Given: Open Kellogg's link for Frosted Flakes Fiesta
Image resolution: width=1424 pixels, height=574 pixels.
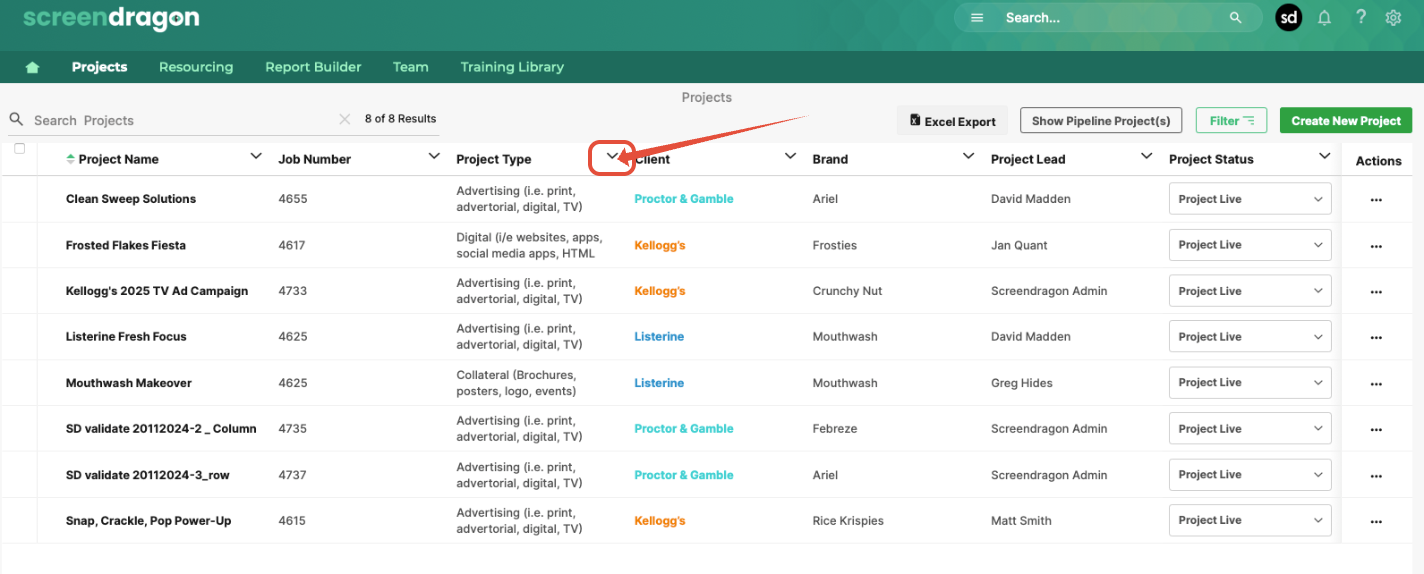Looking at the screenshot, I should (x=660, y=245).
